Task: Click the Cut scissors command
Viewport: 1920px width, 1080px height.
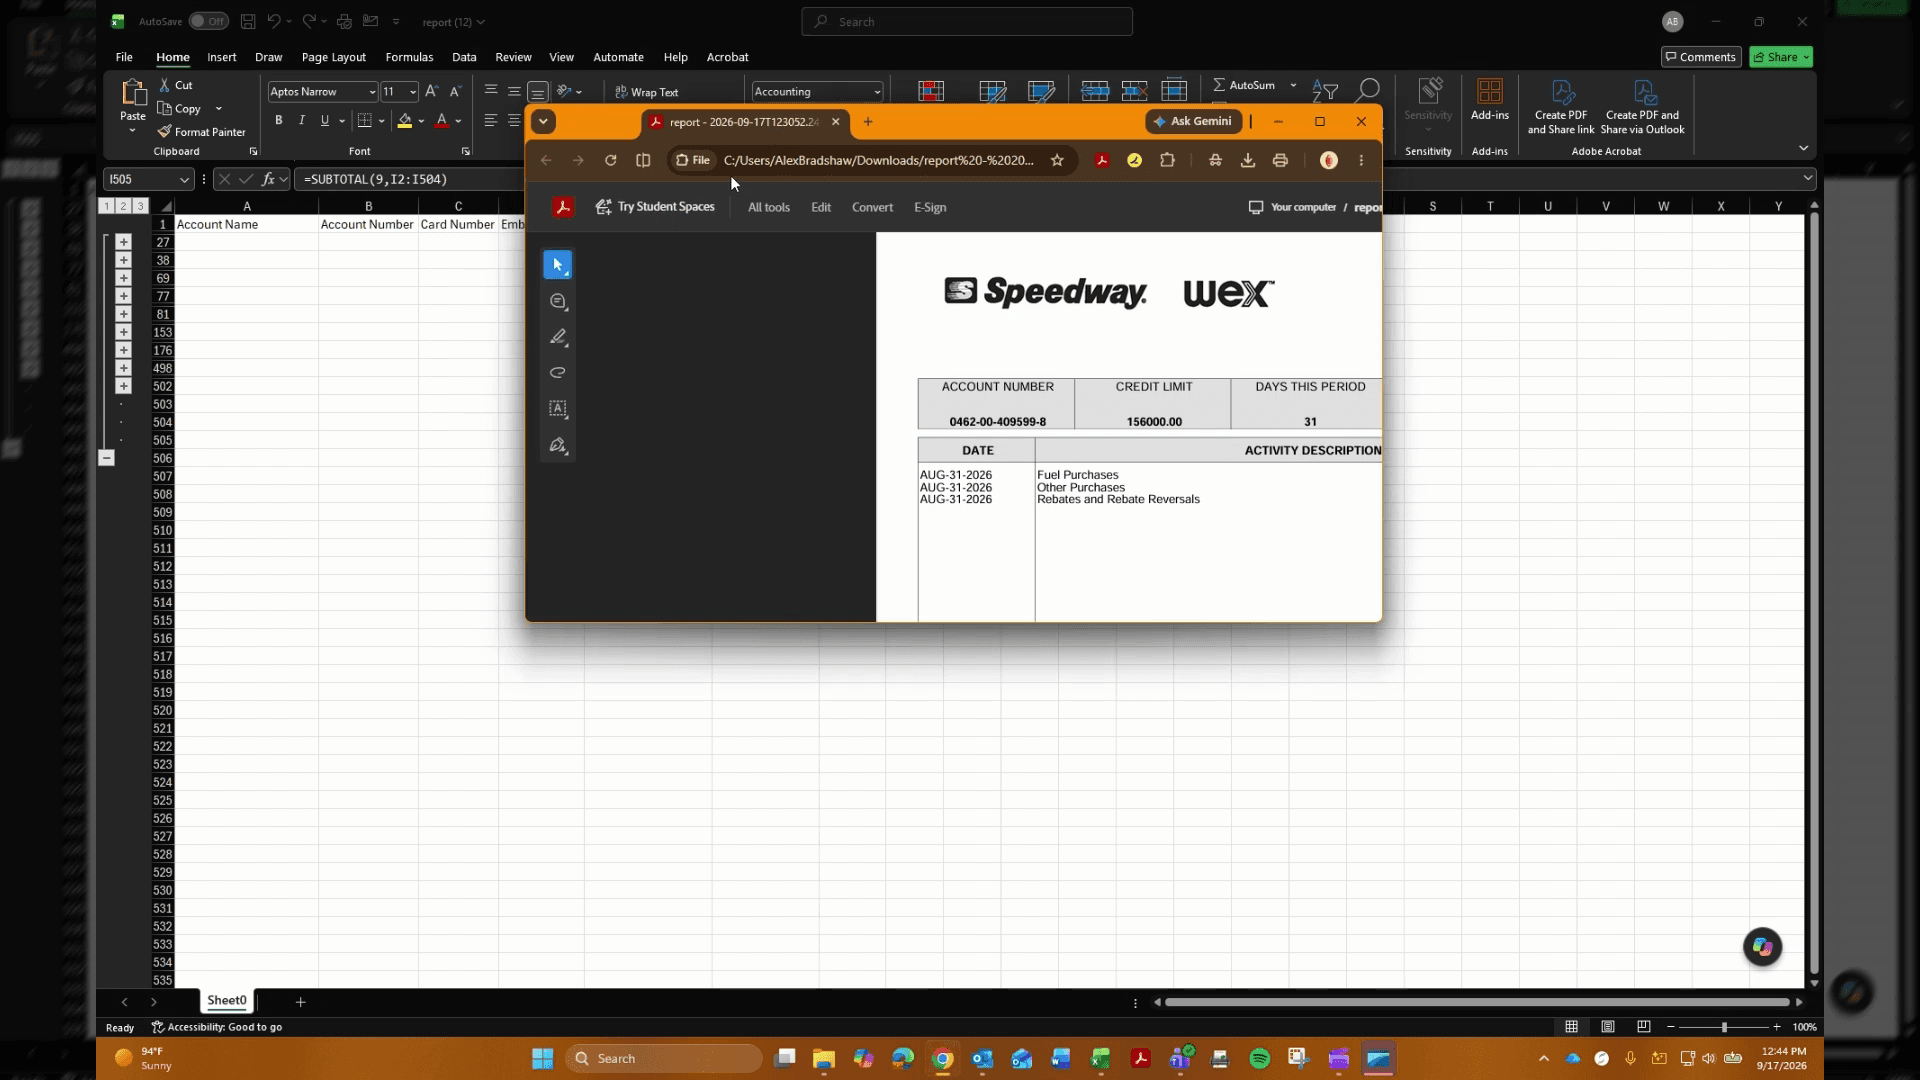Action: [176, 85]
